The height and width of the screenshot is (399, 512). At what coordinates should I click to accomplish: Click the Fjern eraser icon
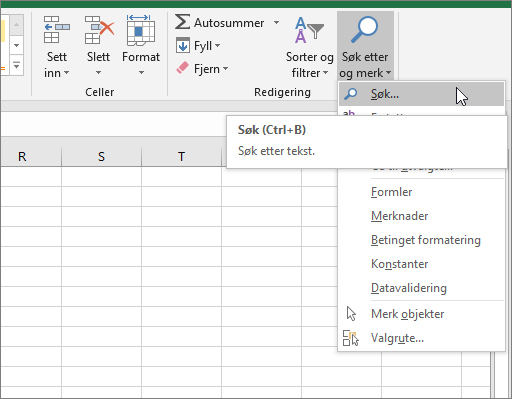click(x=182, y=68)
